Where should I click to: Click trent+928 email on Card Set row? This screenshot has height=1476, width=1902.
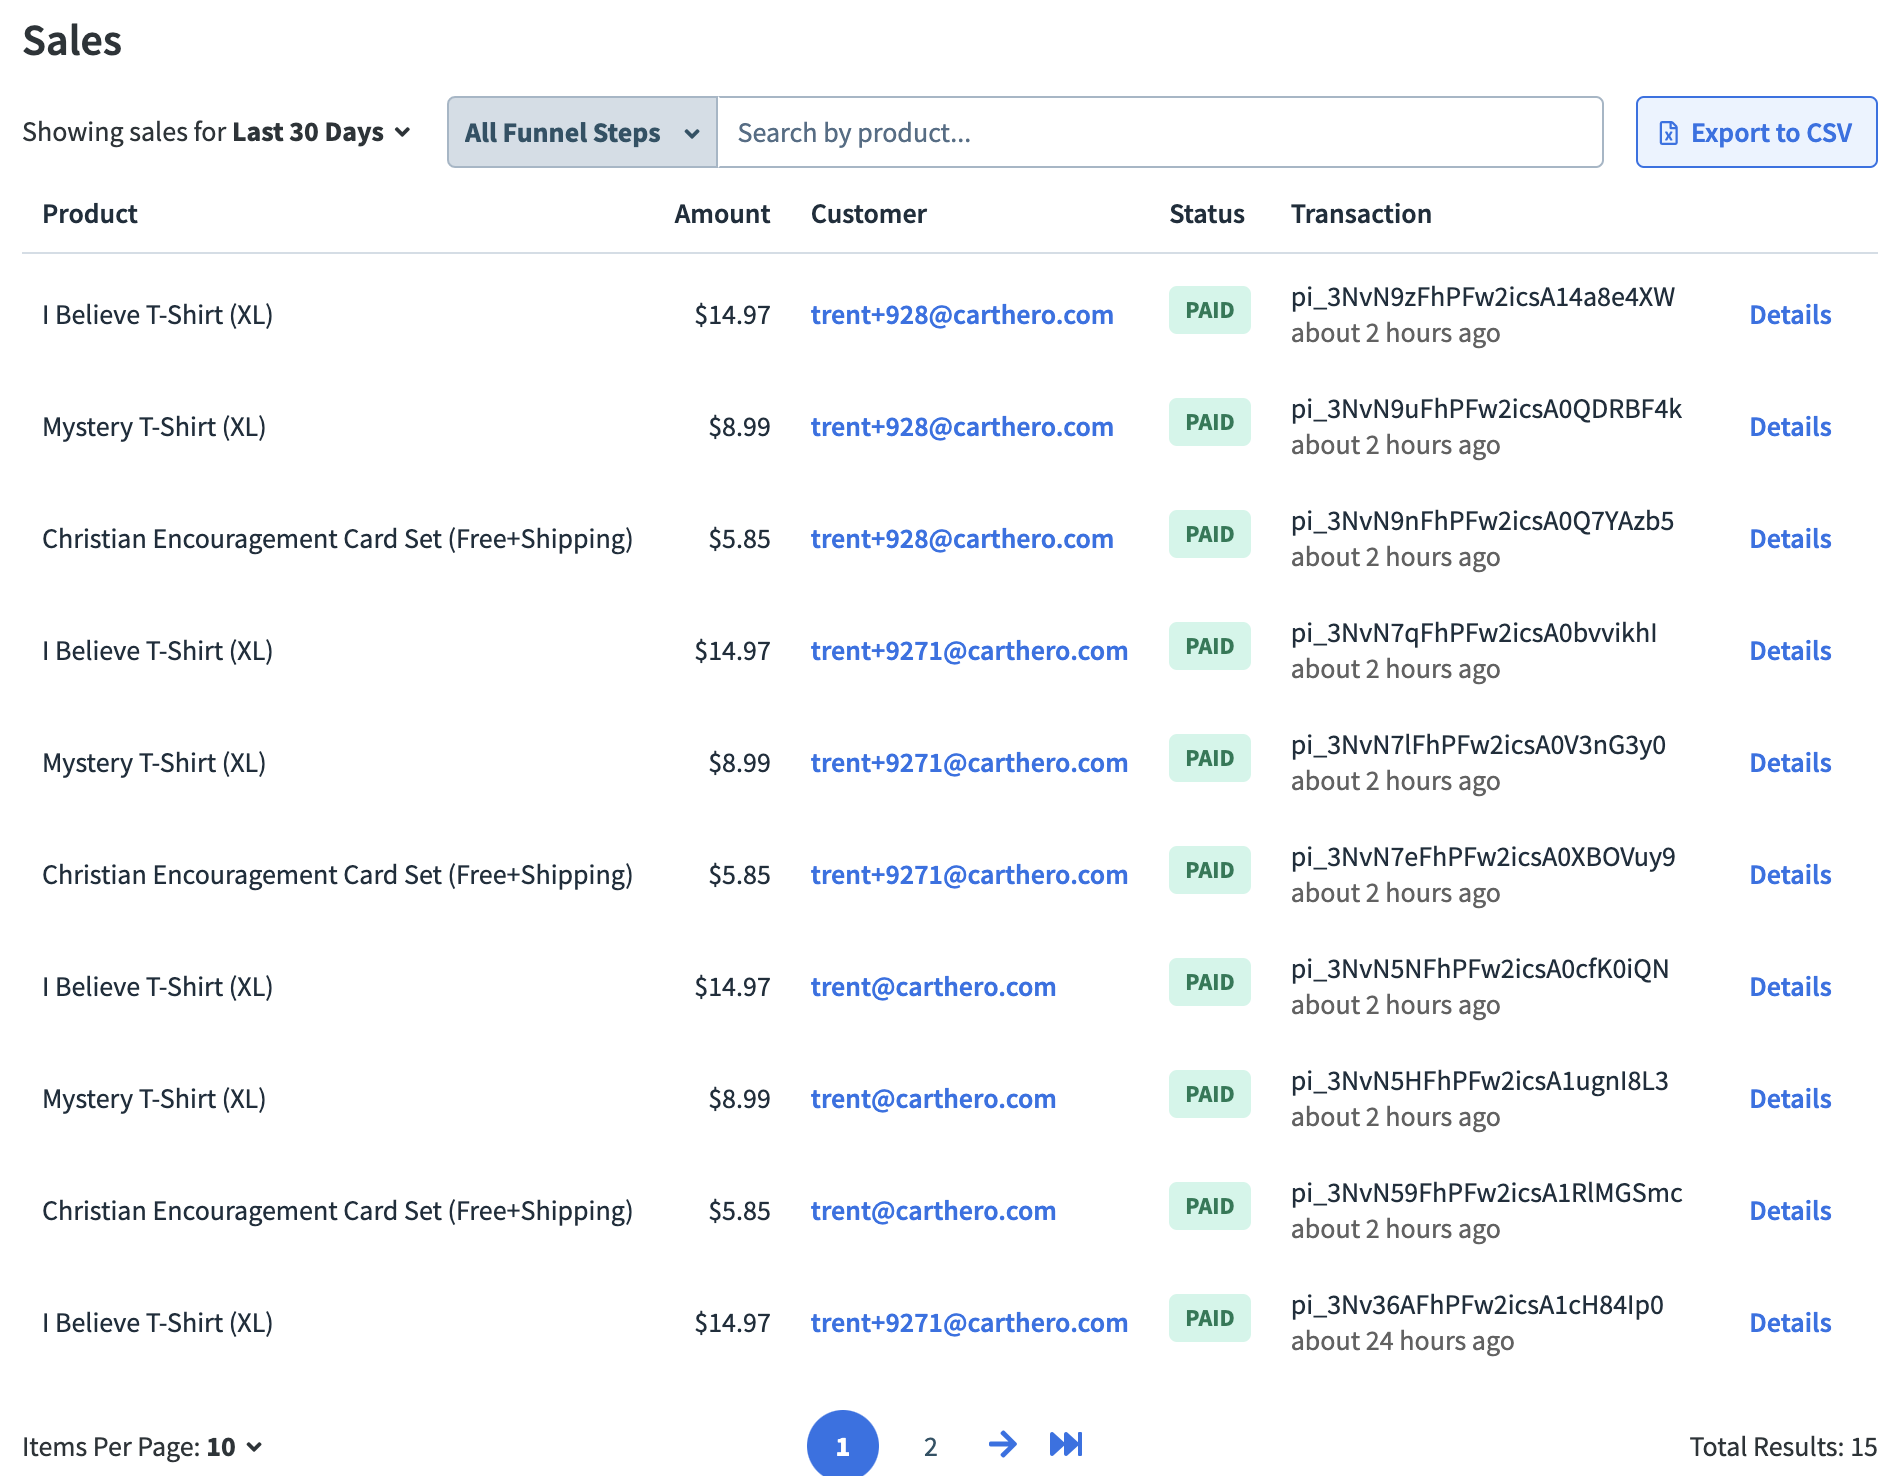pos(962,539)
